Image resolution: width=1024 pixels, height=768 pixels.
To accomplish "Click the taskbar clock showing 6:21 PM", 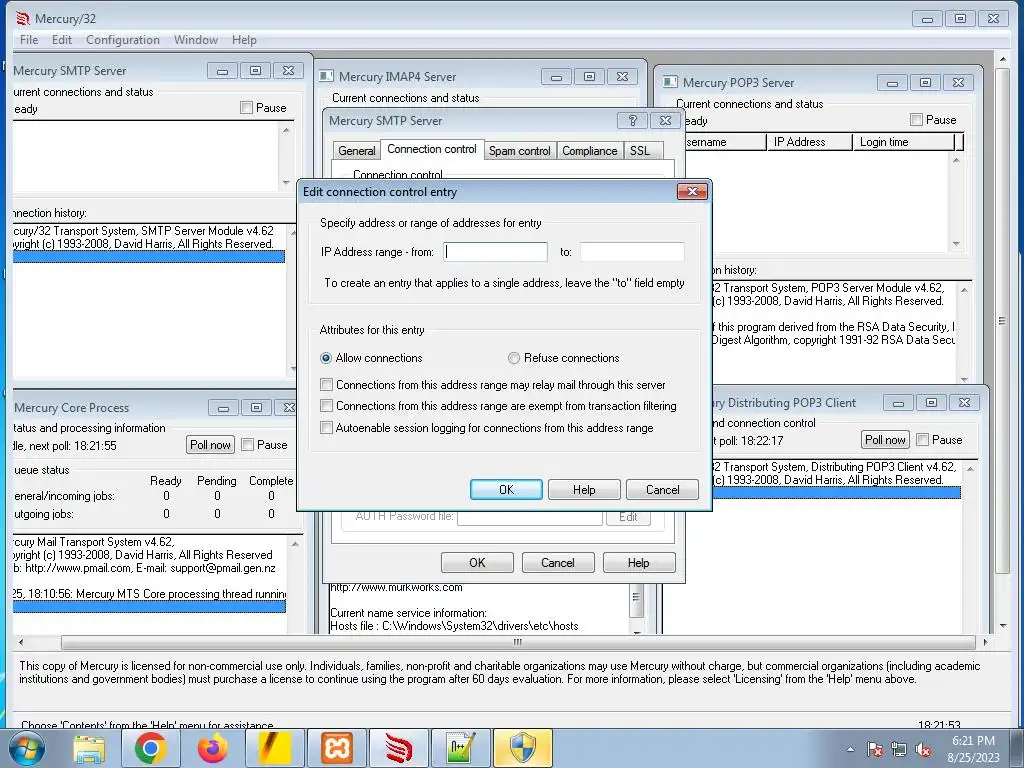I will click(x=973, y=749).
